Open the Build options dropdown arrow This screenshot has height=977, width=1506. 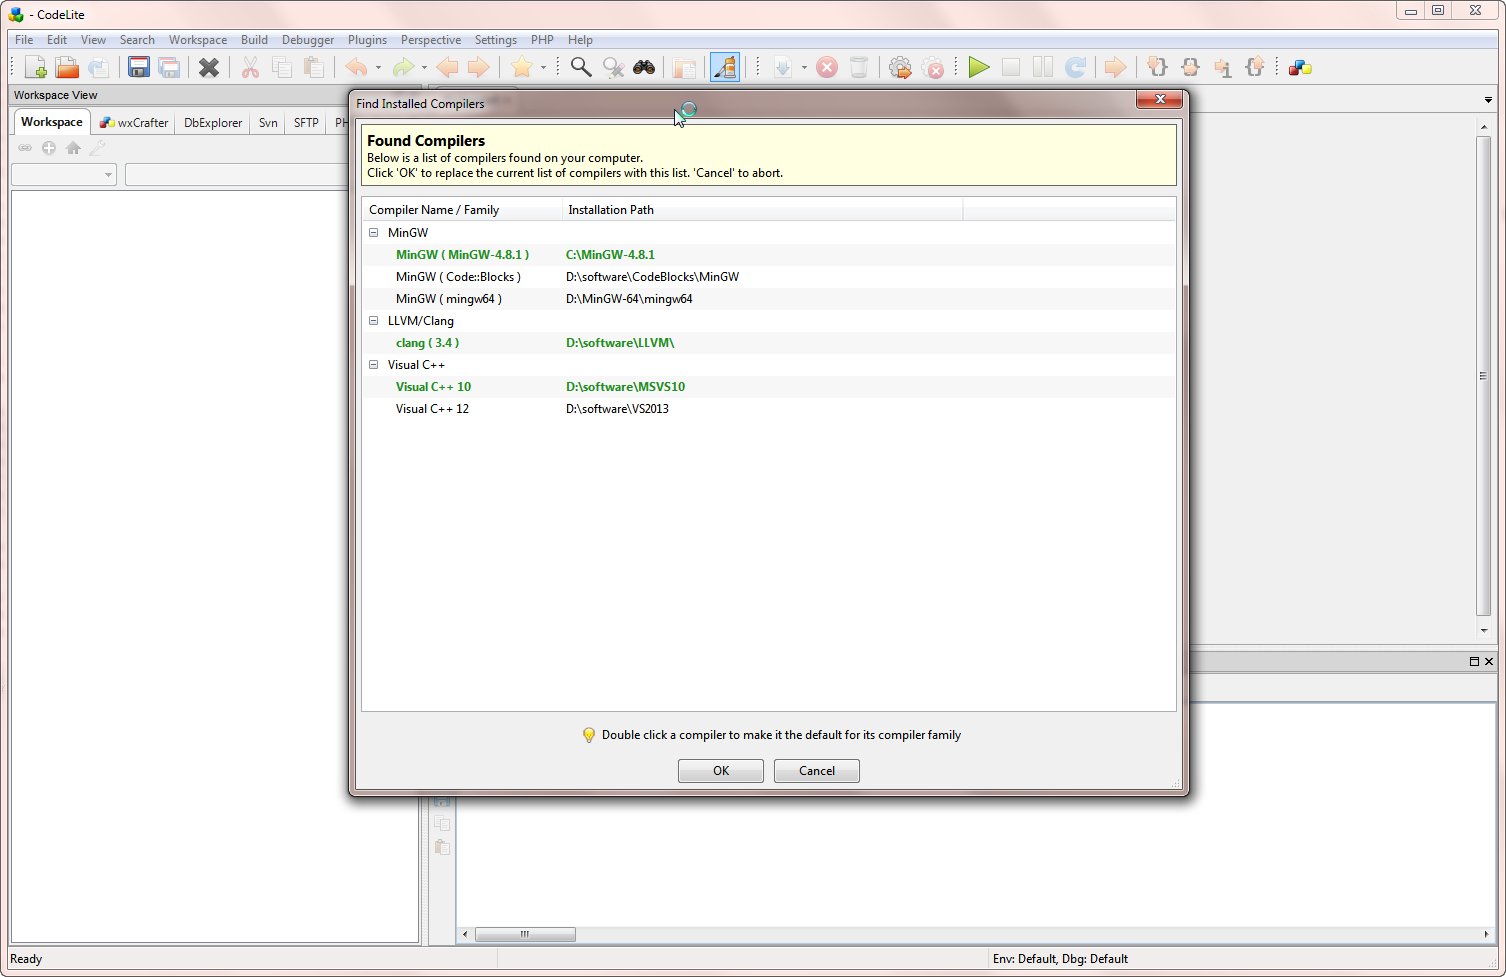804,68
